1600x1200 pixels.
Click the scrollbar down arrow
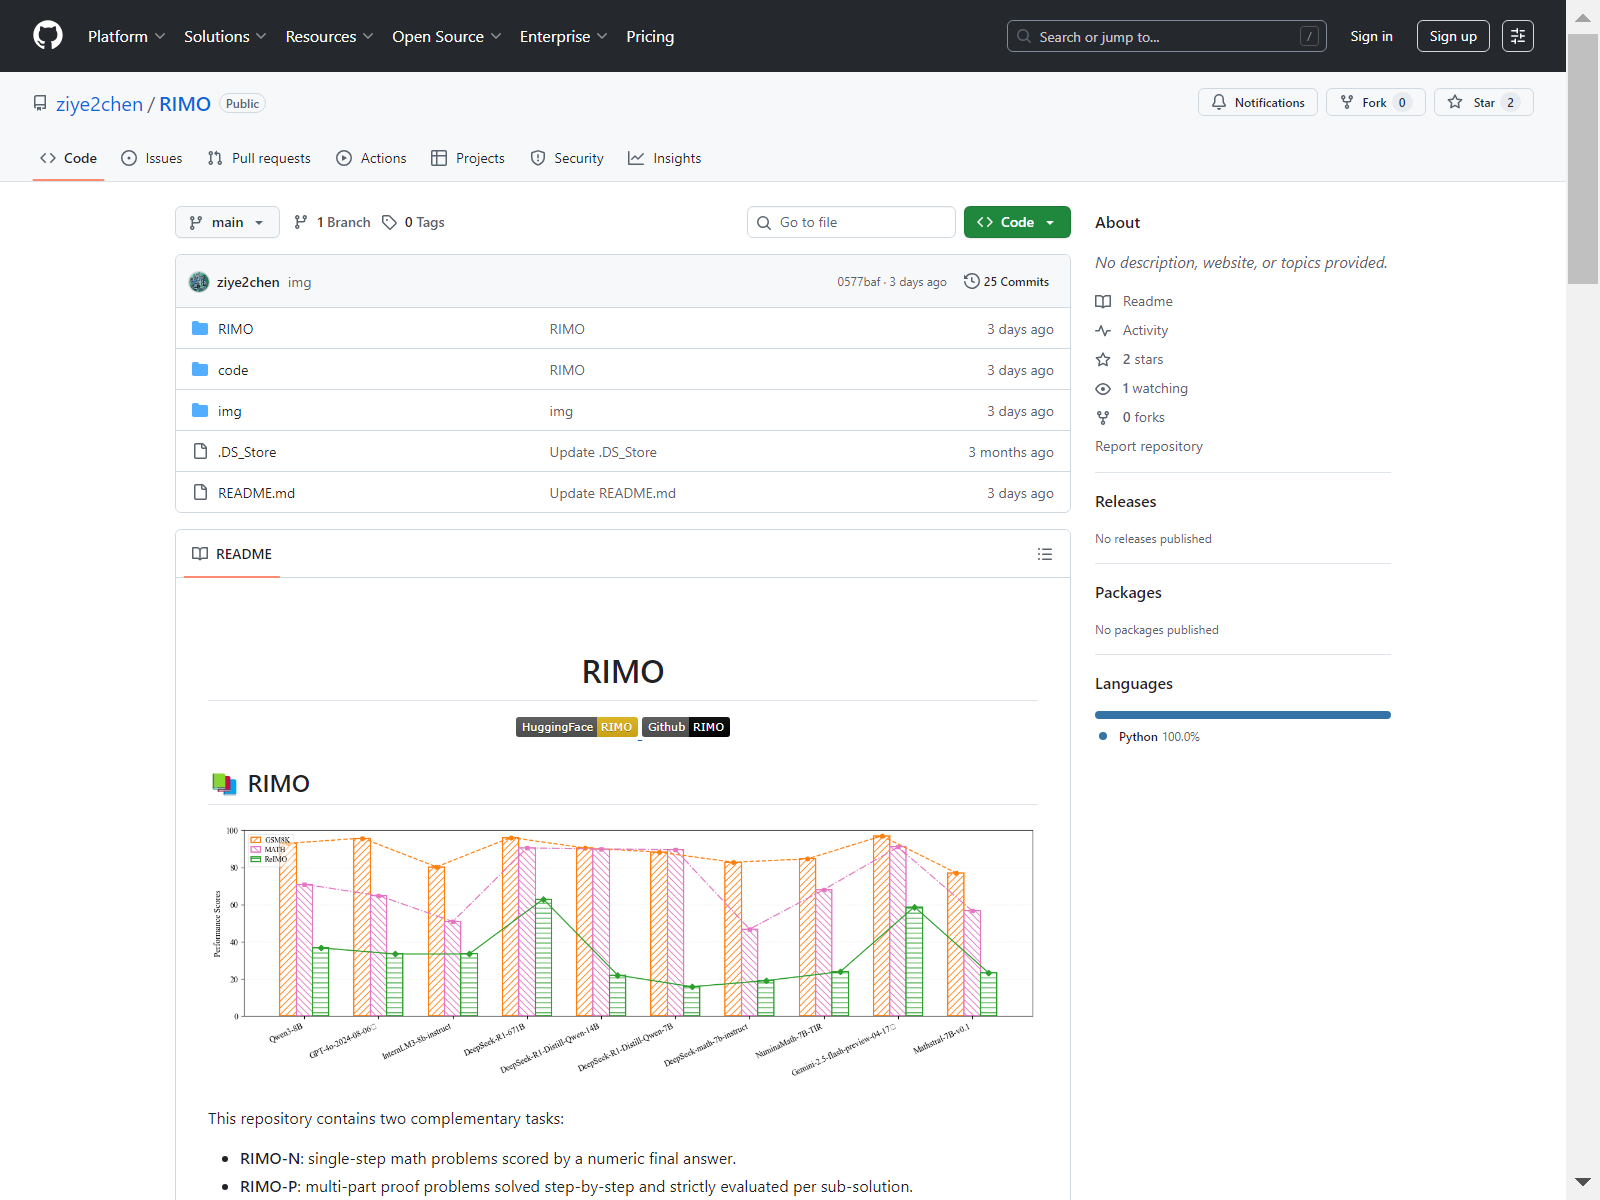[1583, 1182]
